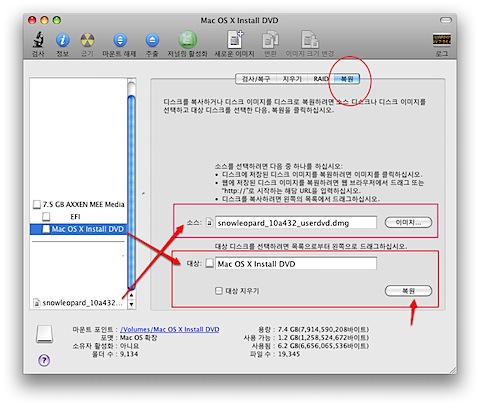
Task: Toggle the Erase Destination (대상 지우기) checkbox
Action: 219,291
